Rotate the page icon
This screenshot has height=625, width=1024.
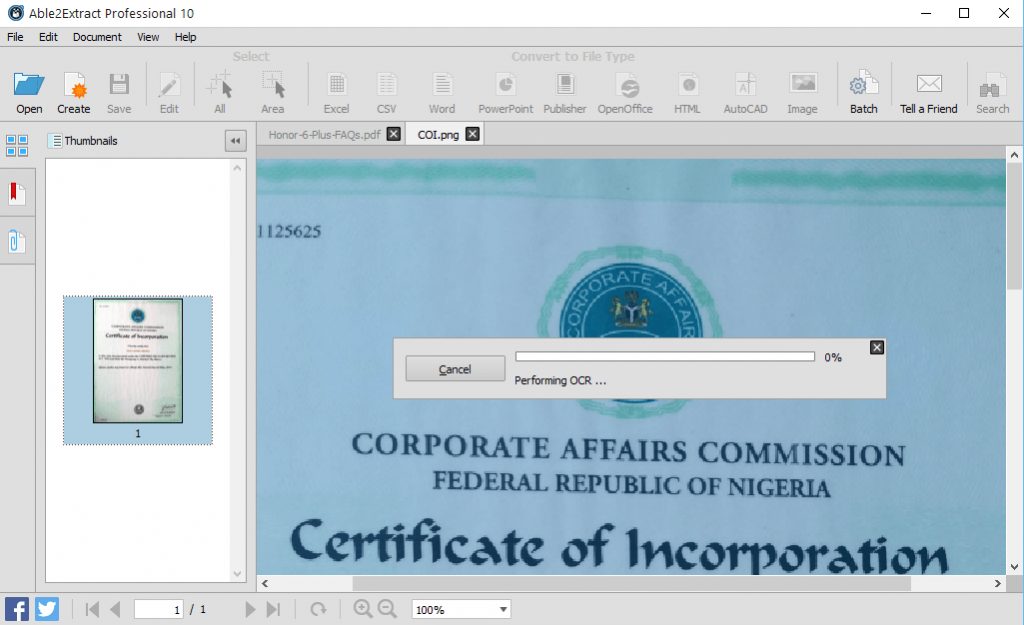(318, 609)
